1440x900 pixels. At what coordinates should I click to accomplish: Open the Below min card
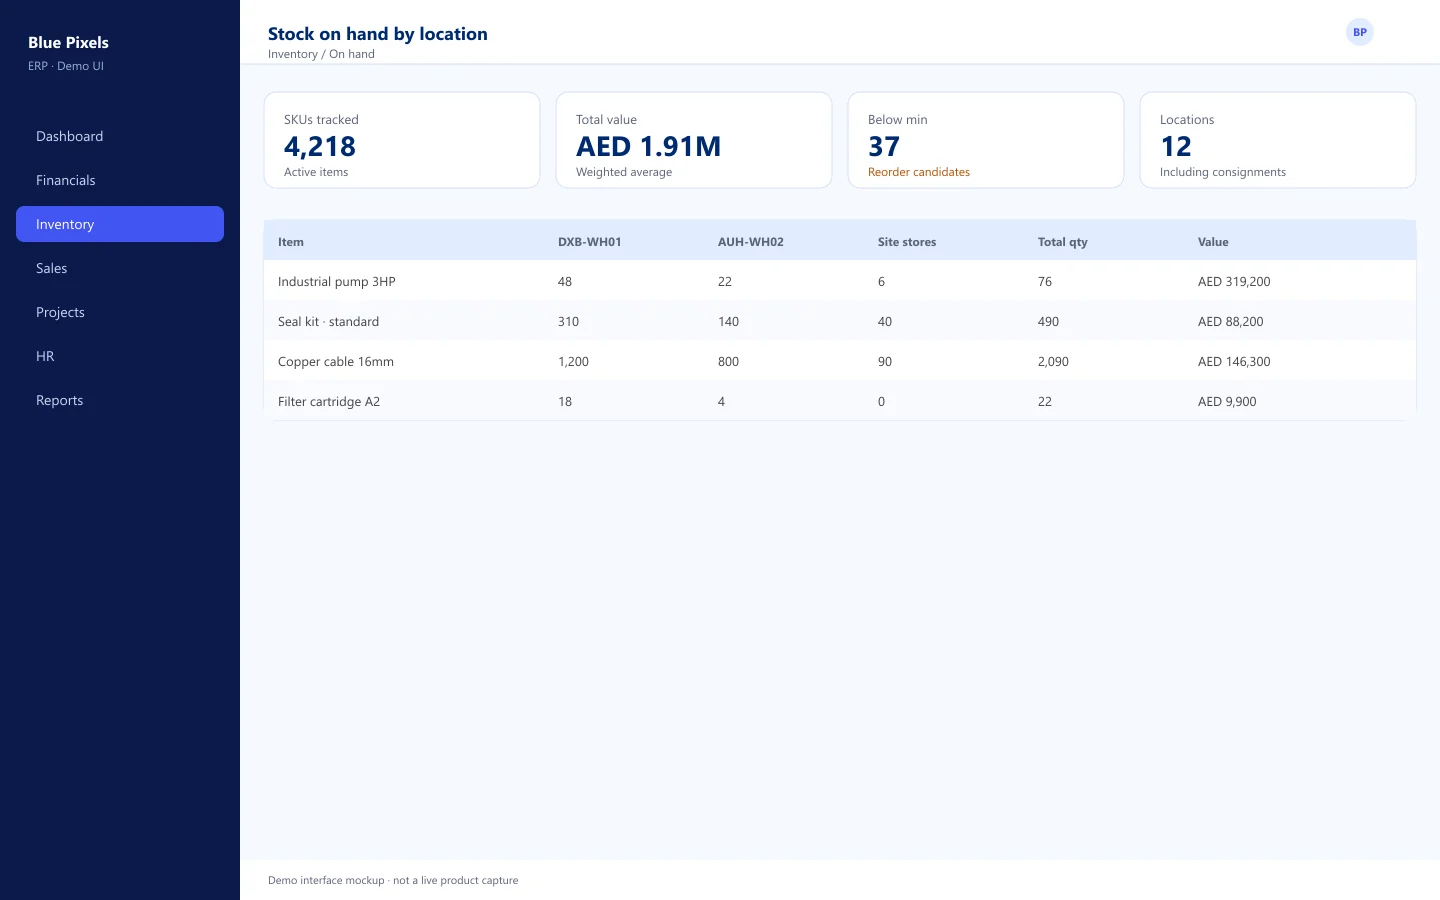click(986, 140)
